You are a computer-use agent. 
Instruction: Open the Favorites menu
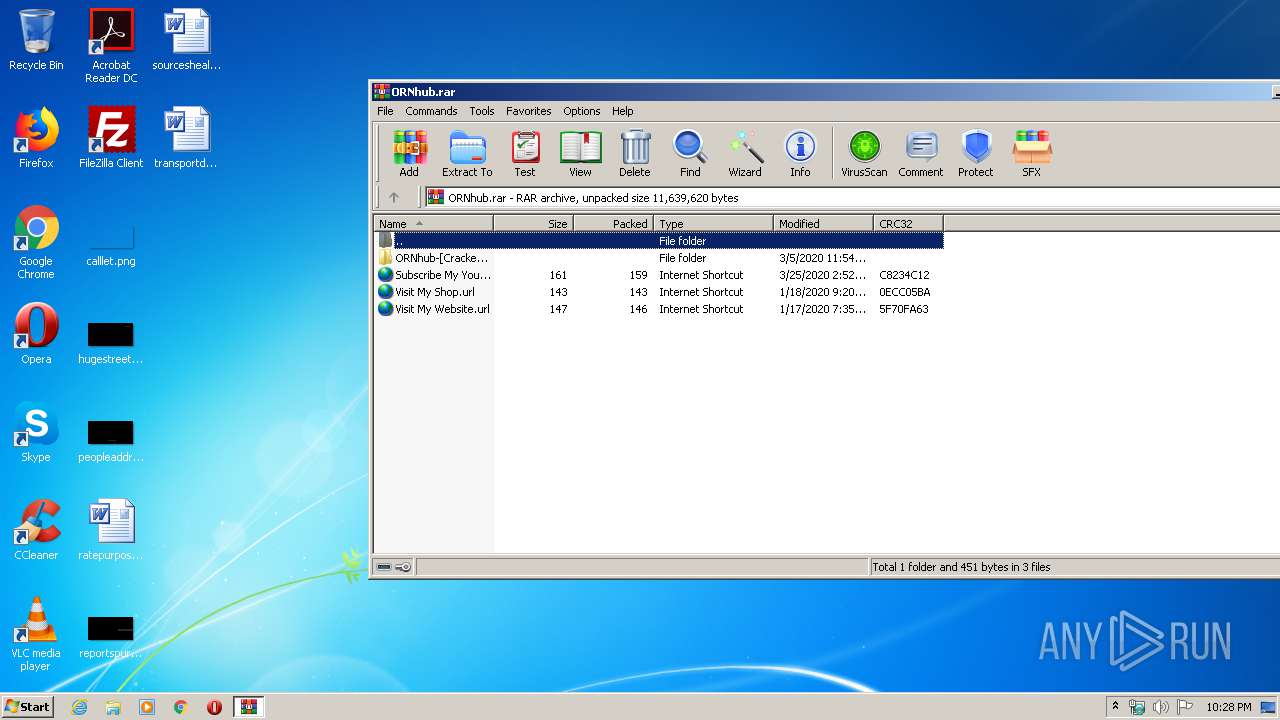click(x=528, y=111)
